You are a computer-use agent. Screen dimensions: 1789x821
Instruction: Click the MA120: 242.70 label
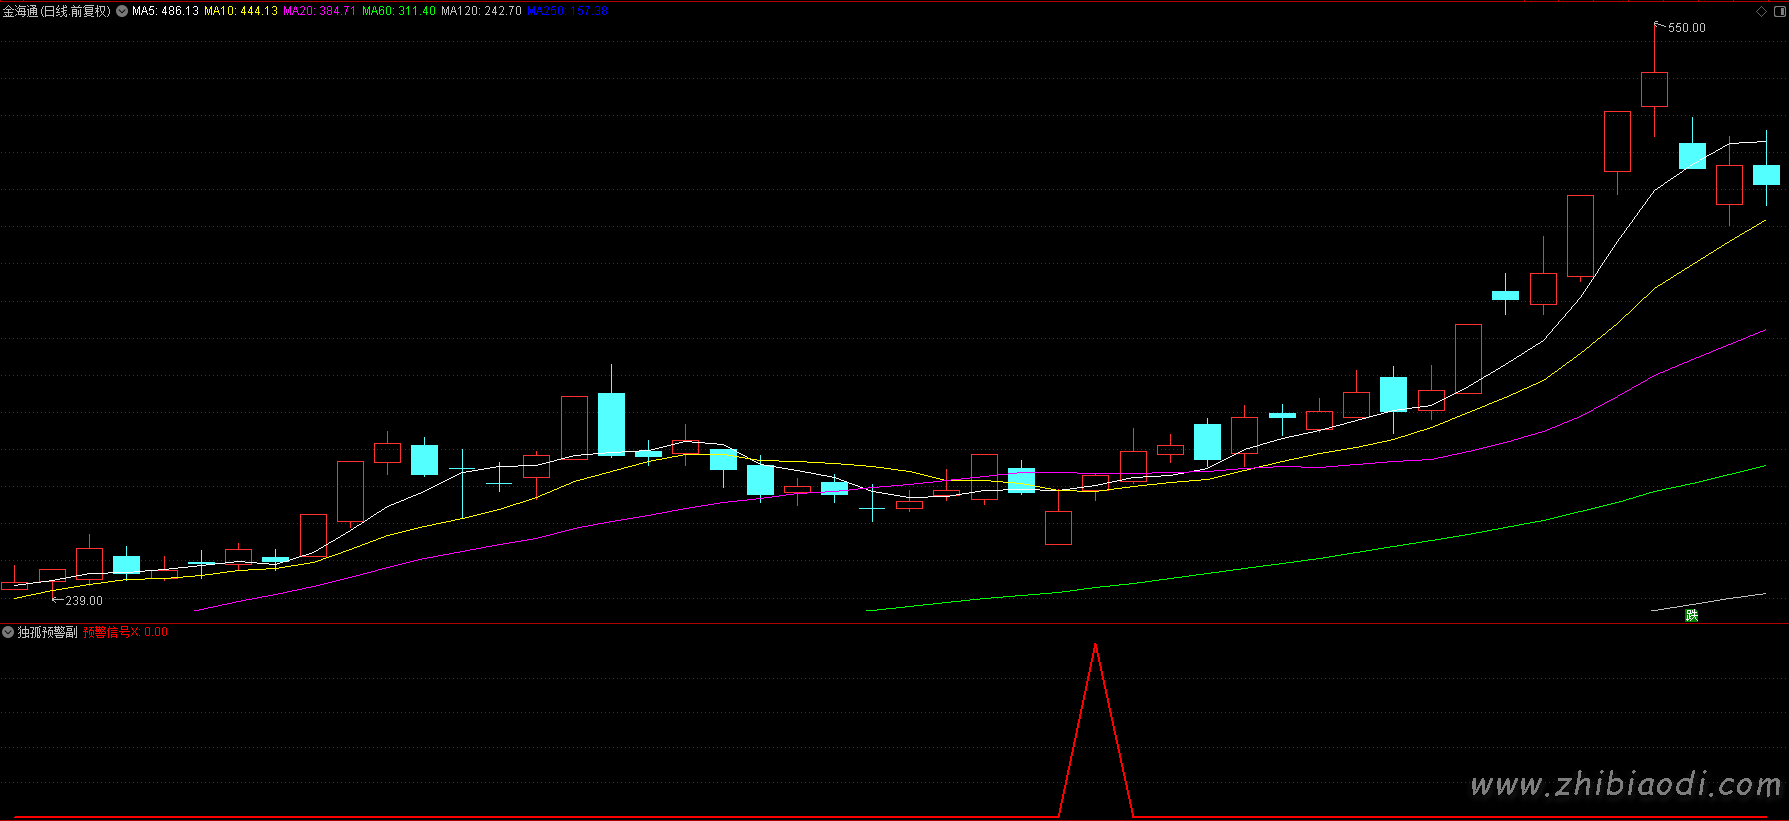point(481,11)
